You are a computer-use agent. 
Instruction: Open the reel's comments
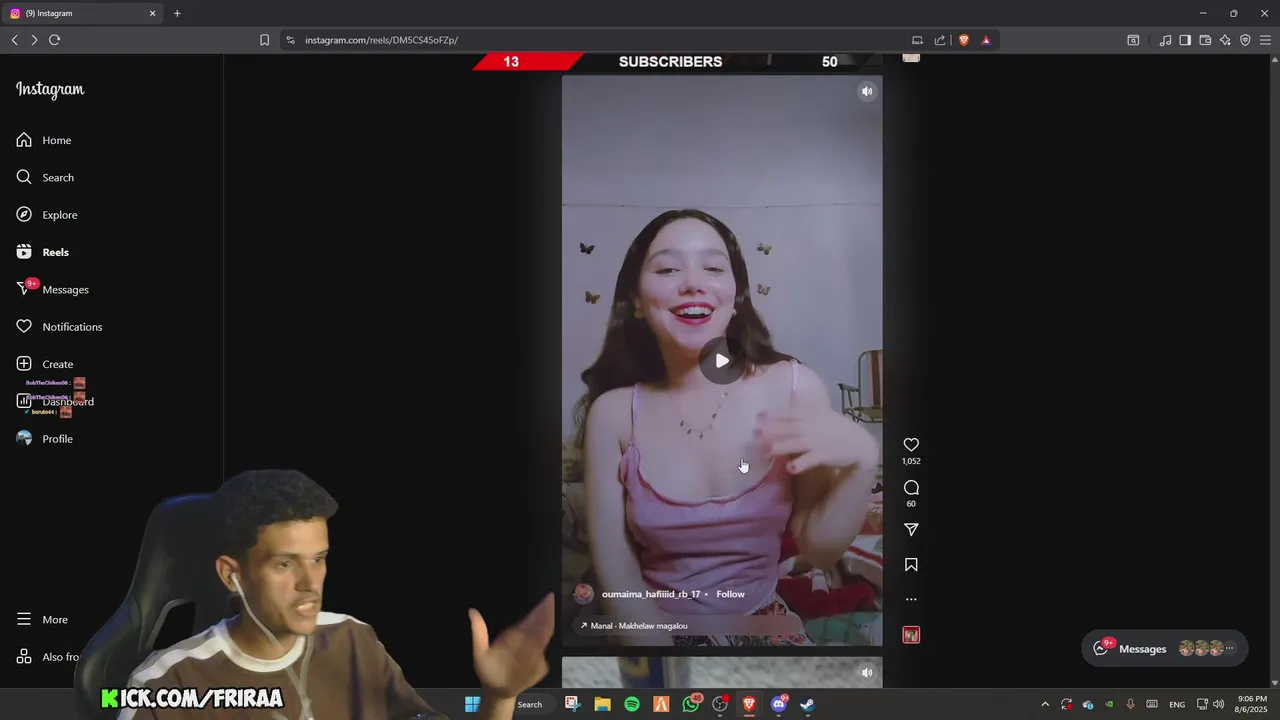[x=911, y=488]
